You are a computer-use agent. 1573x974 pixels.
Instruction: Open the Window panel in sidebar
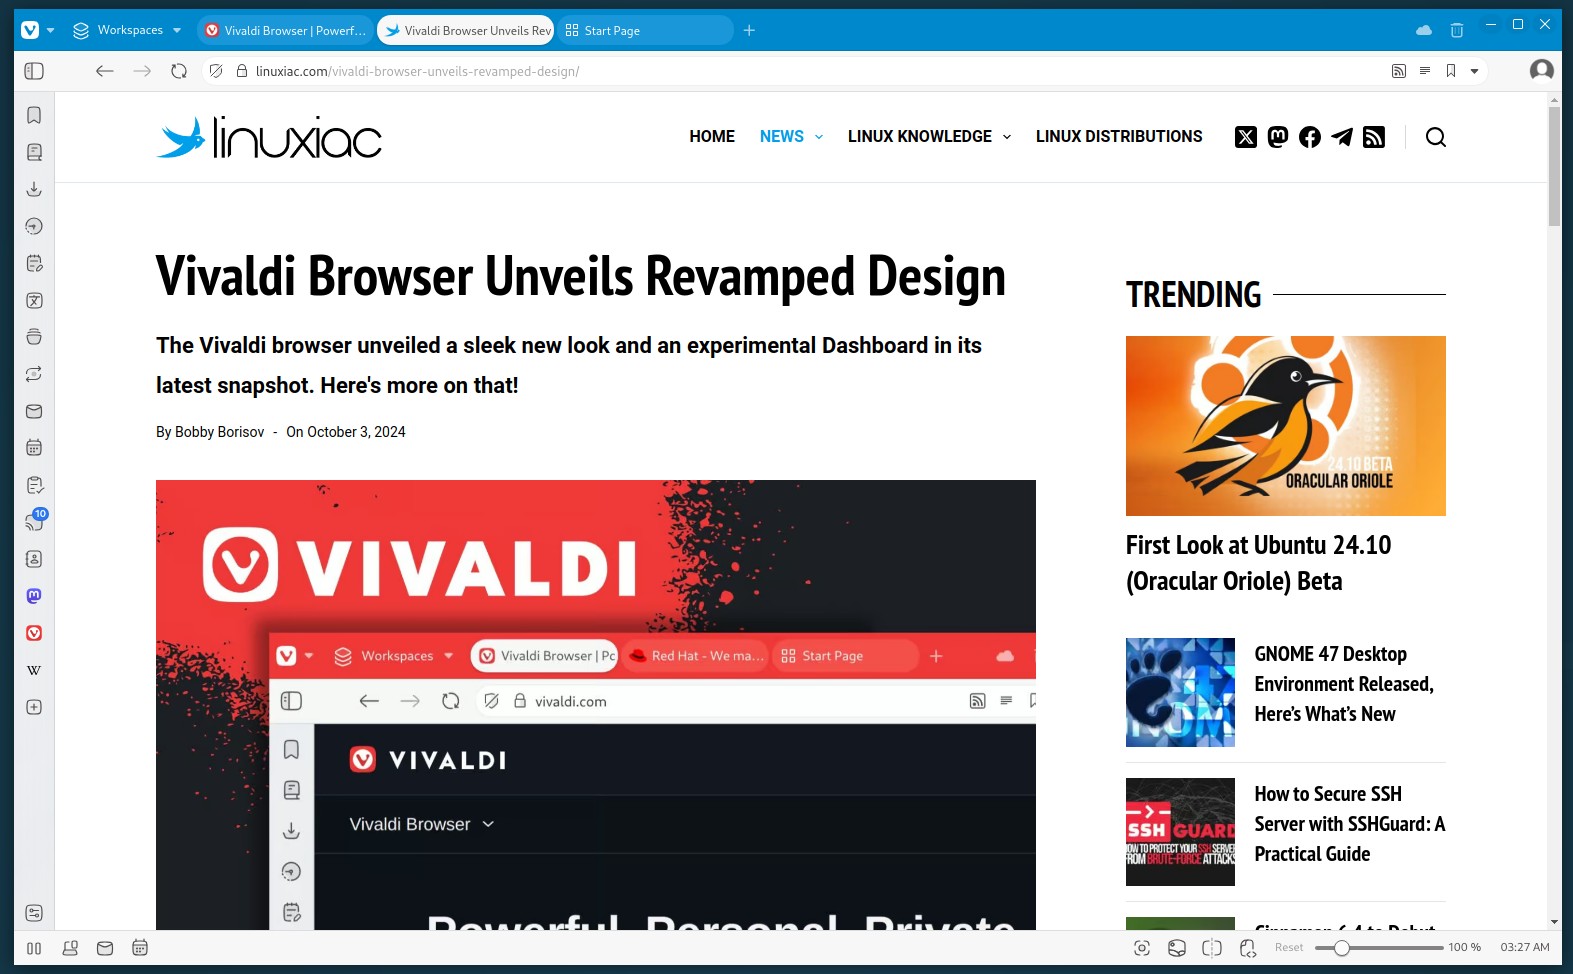34,337
